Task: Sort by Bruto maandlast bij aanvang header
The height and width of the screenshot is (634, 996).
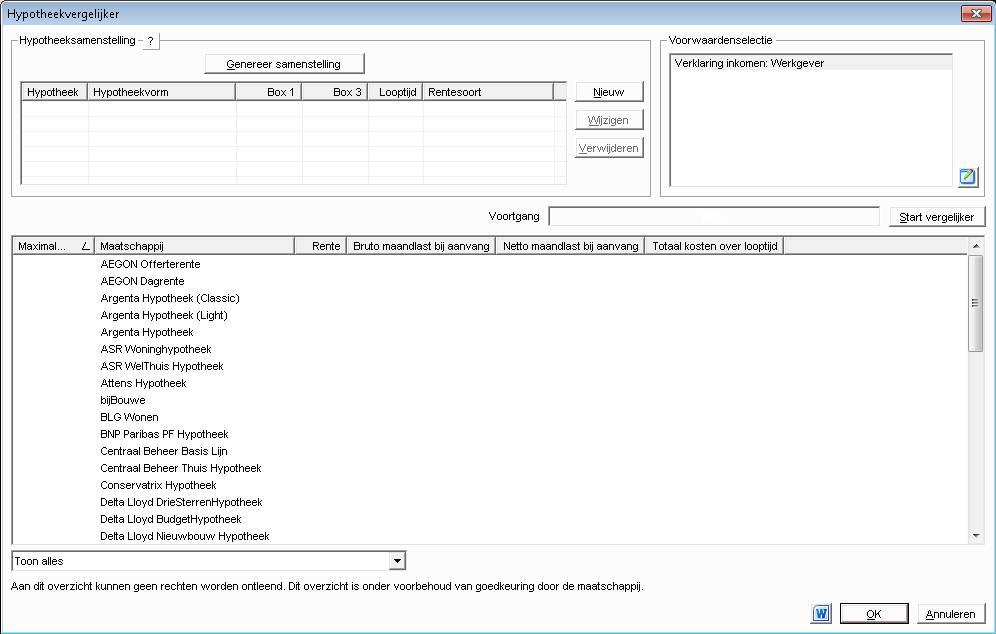Action: 421,246
